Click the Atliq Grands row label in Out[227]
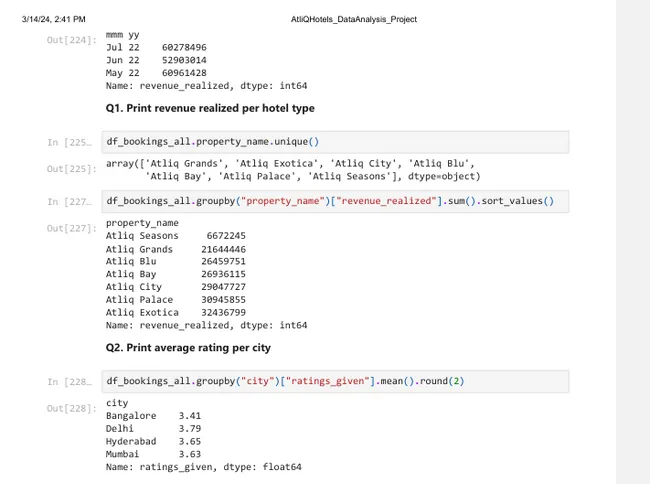 pyautogui.click(x=139, y=249)
